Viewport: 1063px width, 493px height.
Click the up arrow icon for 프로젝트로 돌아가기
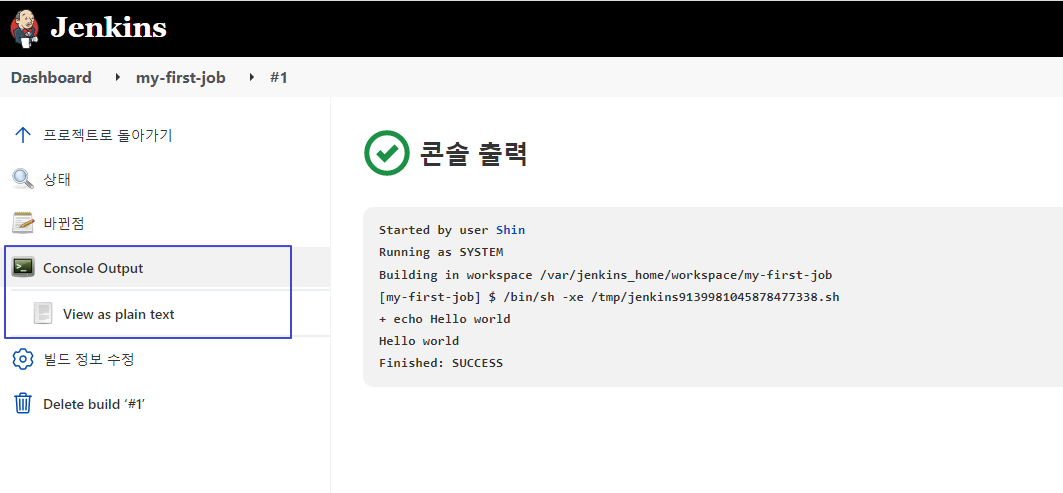[x=22, y=135]
